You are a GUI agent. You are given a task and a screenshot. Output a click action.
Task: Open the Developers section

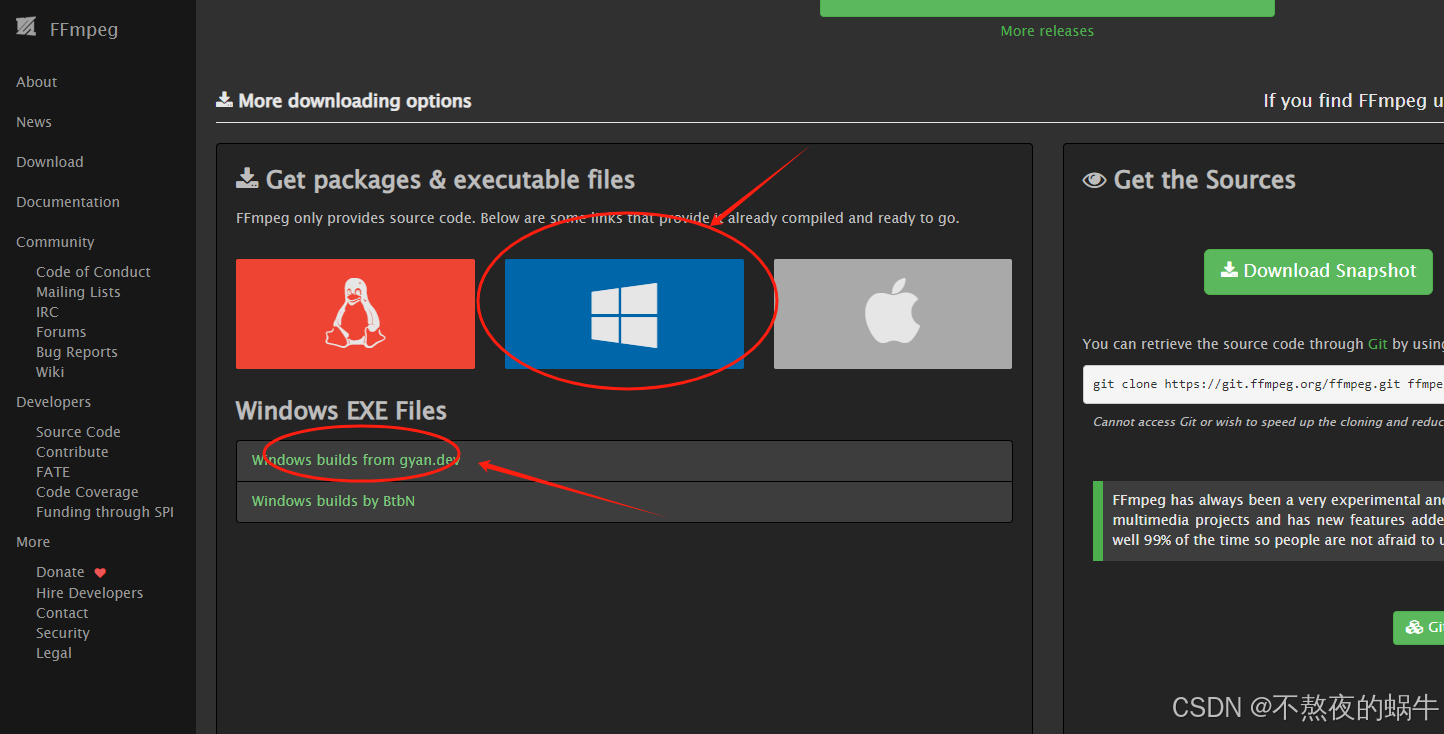54,402
